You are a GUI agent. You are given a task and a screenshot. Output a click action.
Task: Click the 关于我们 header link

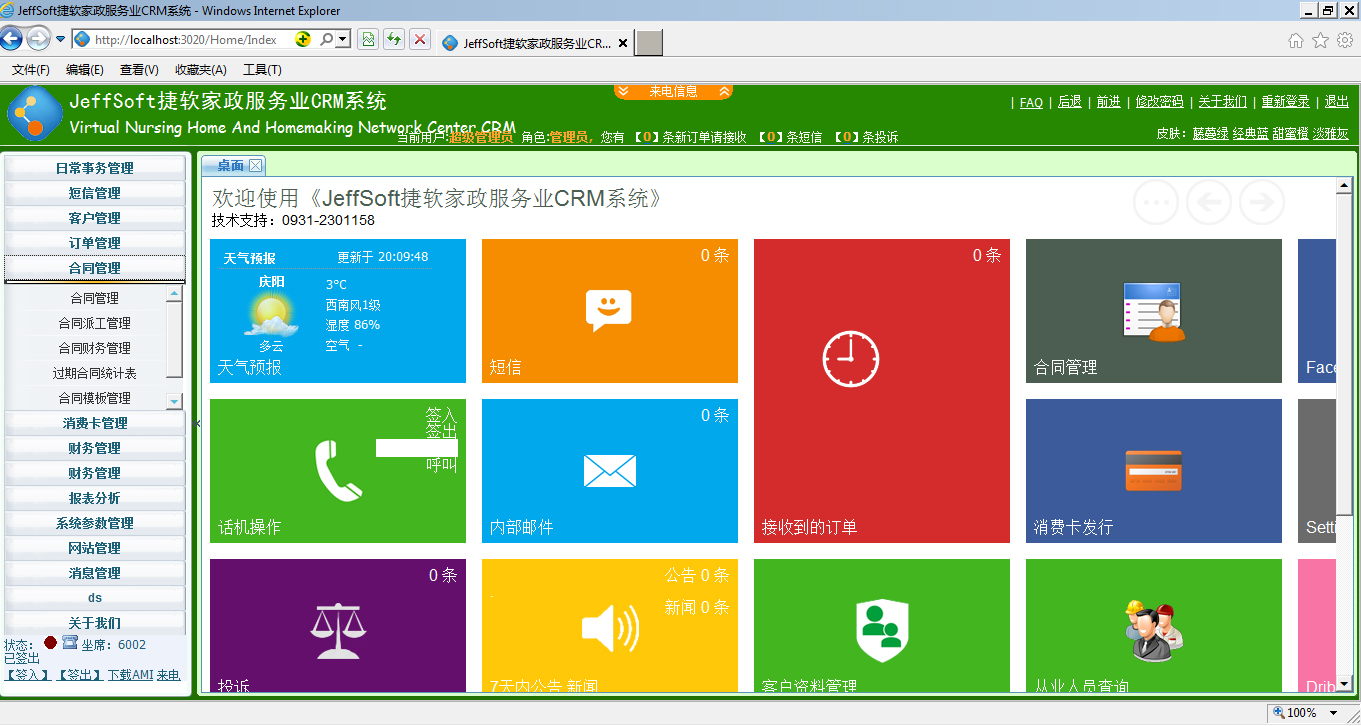[1223, 102]
